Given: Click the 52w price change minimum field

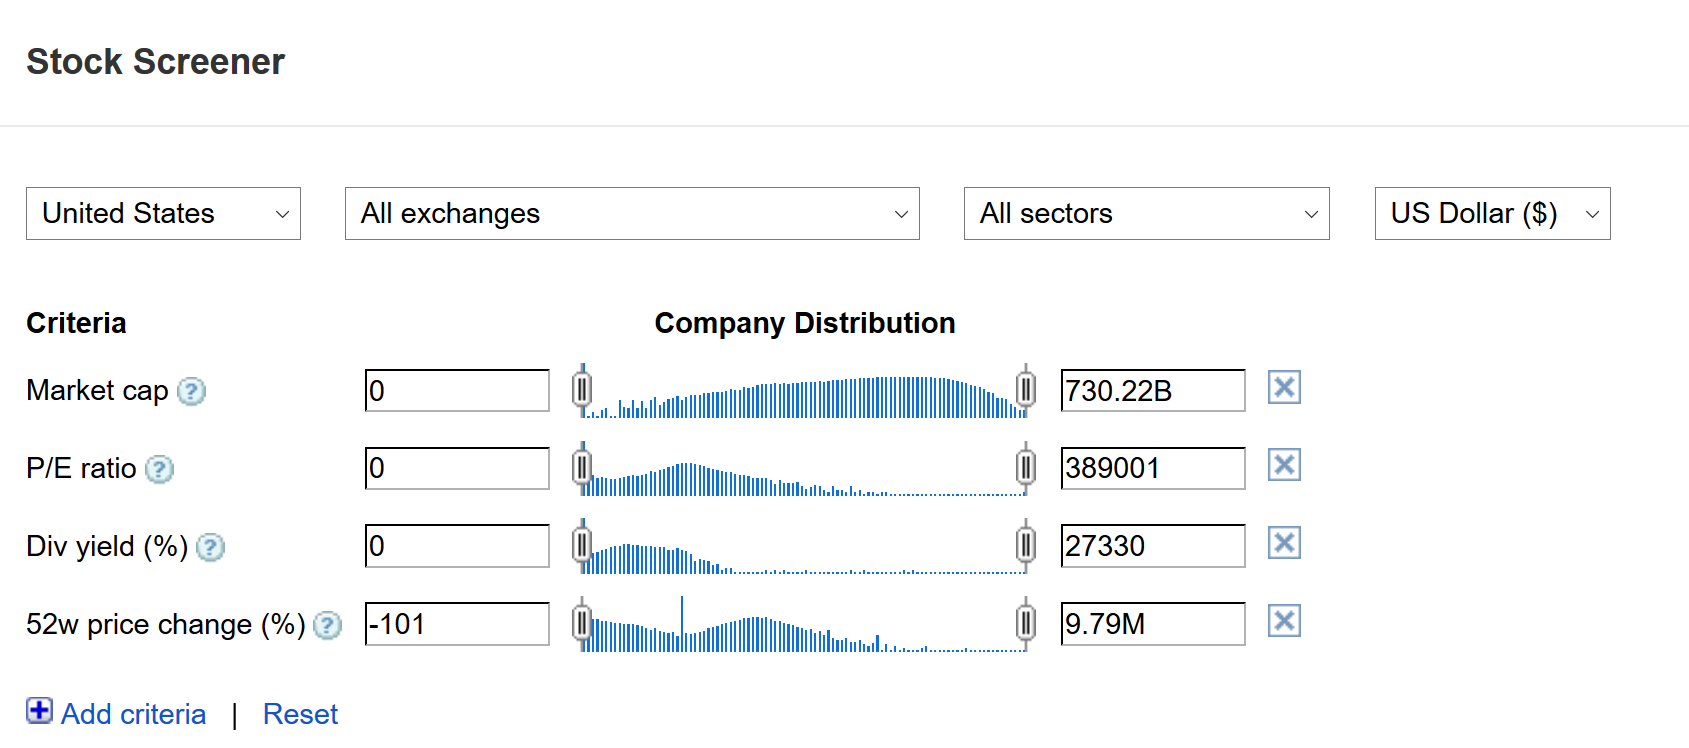Looking at the screenshot, I should tap(457, 624).
